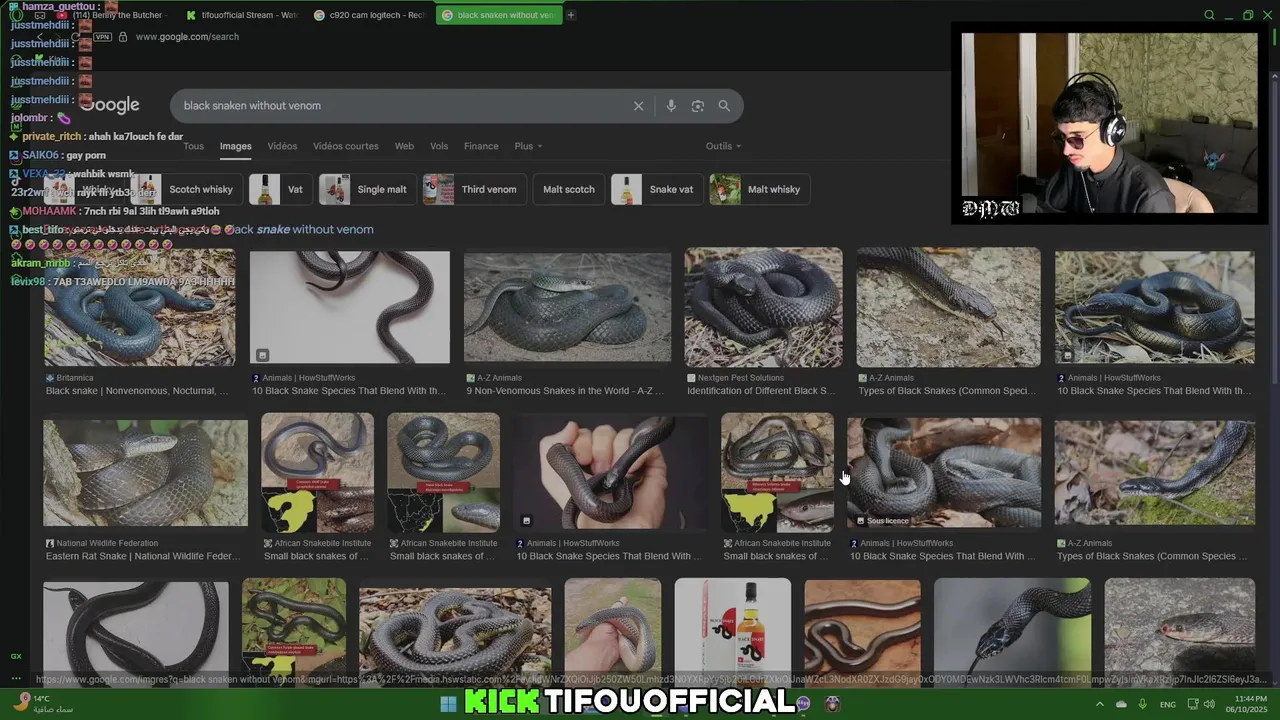Open browser search icon at top right

[x=1209, y=15]
